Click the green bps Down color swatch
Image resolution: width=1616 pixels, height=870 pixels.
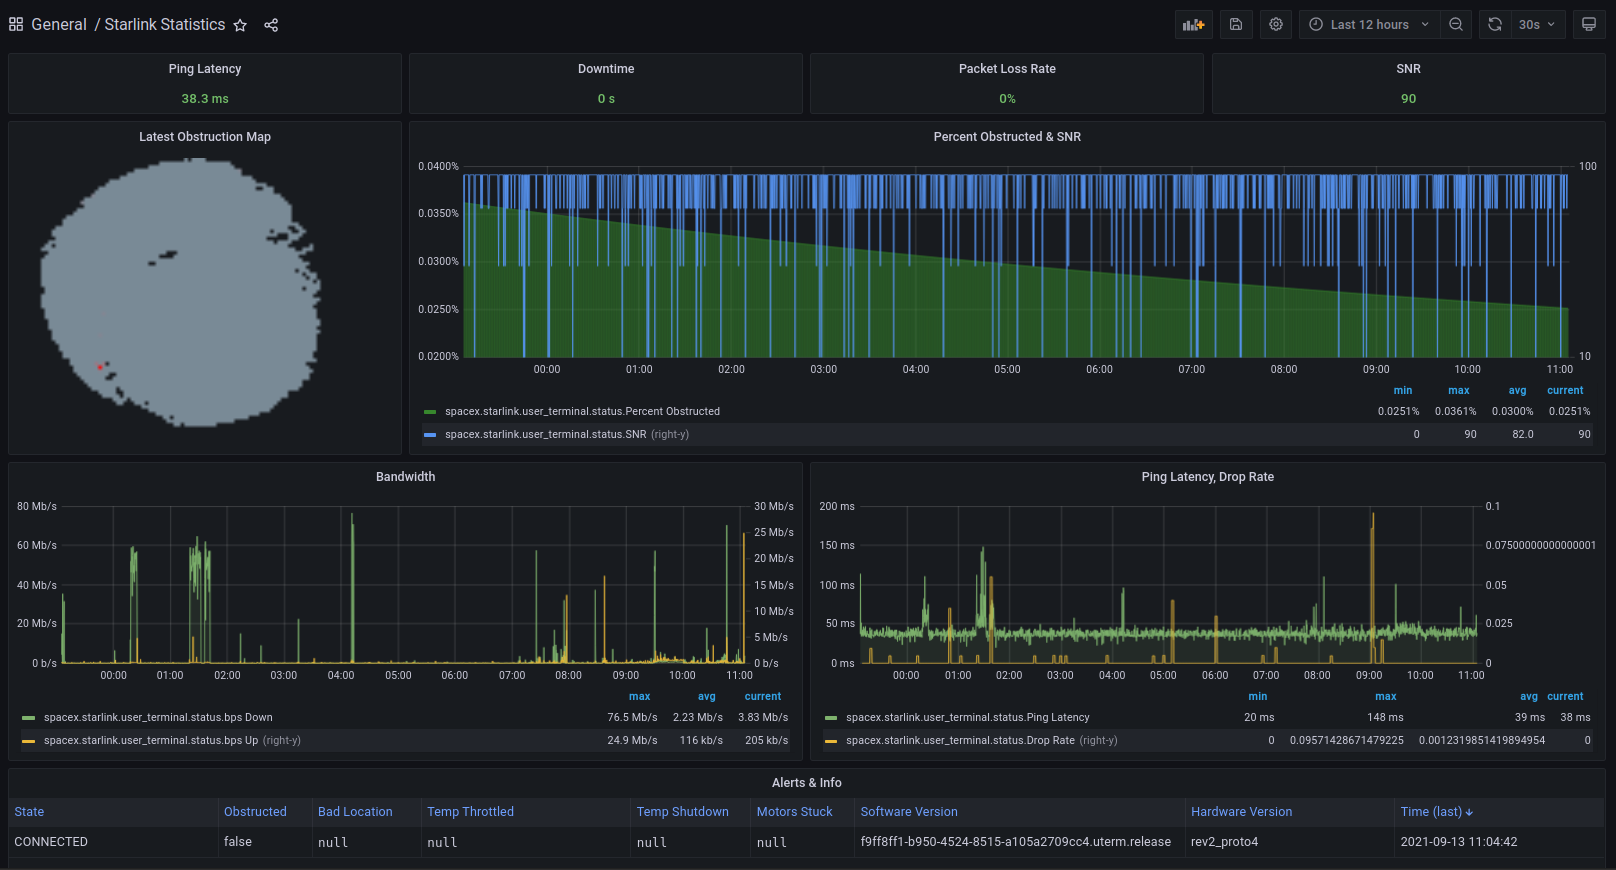pyautogui.click(x=28, y=718)
